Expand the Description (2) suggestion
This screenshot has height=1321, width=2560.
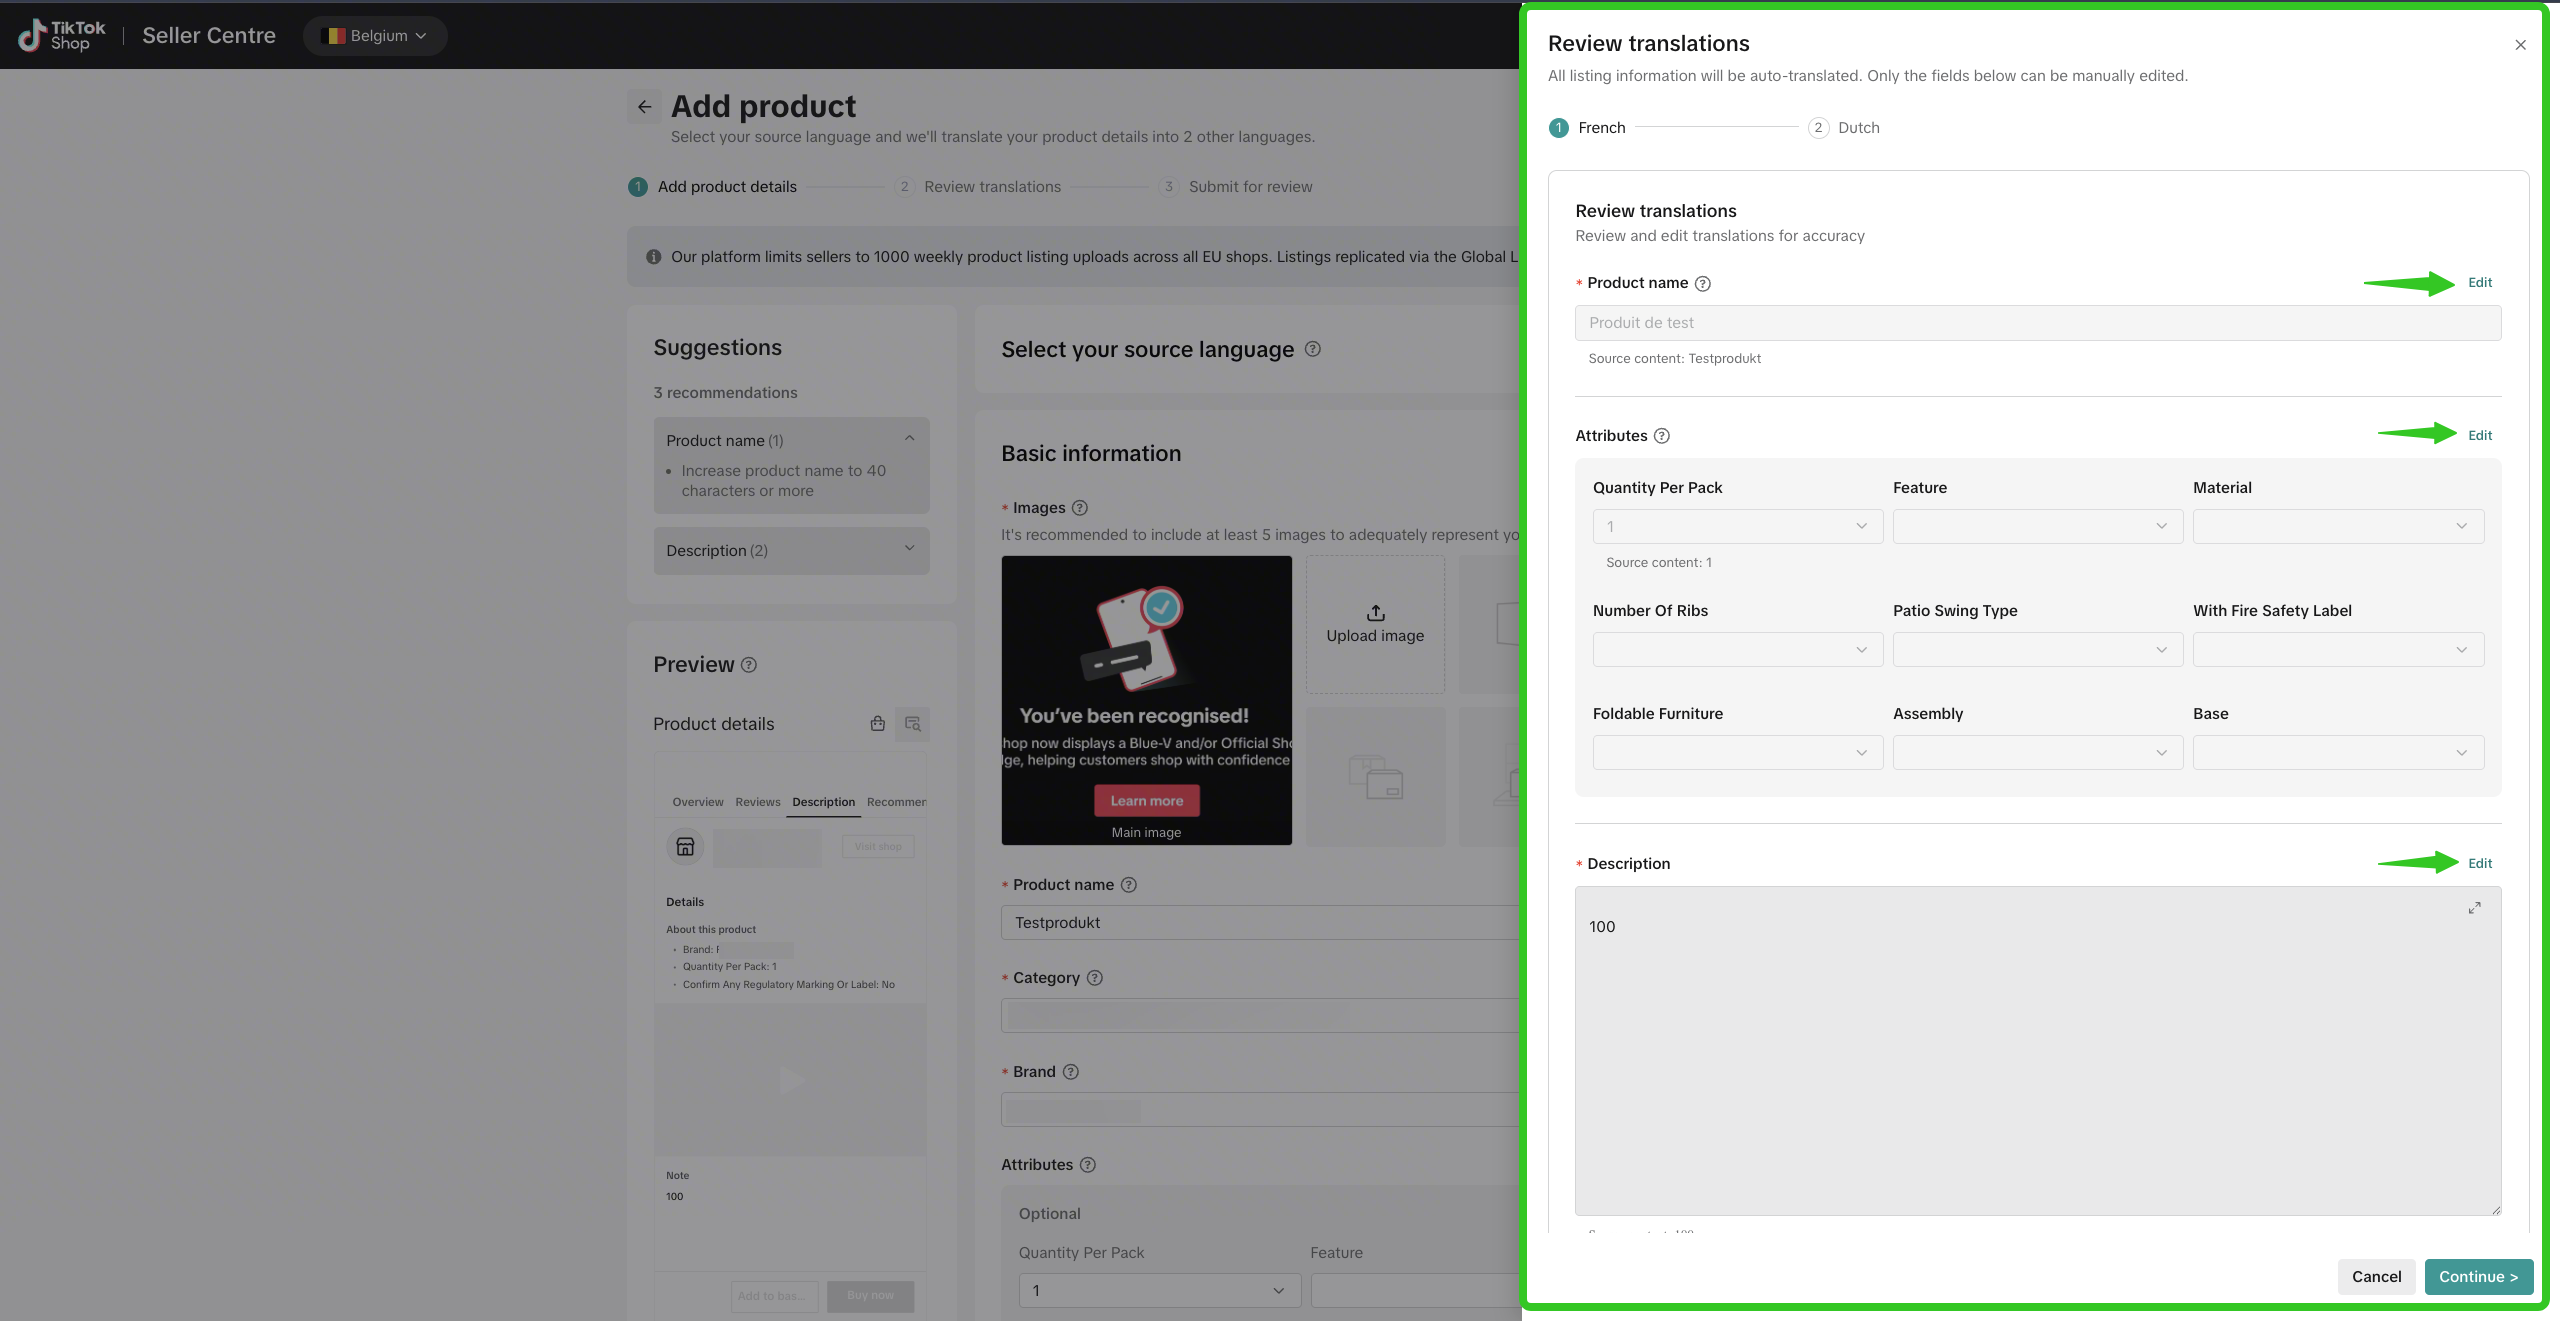[x=909, y=549]
